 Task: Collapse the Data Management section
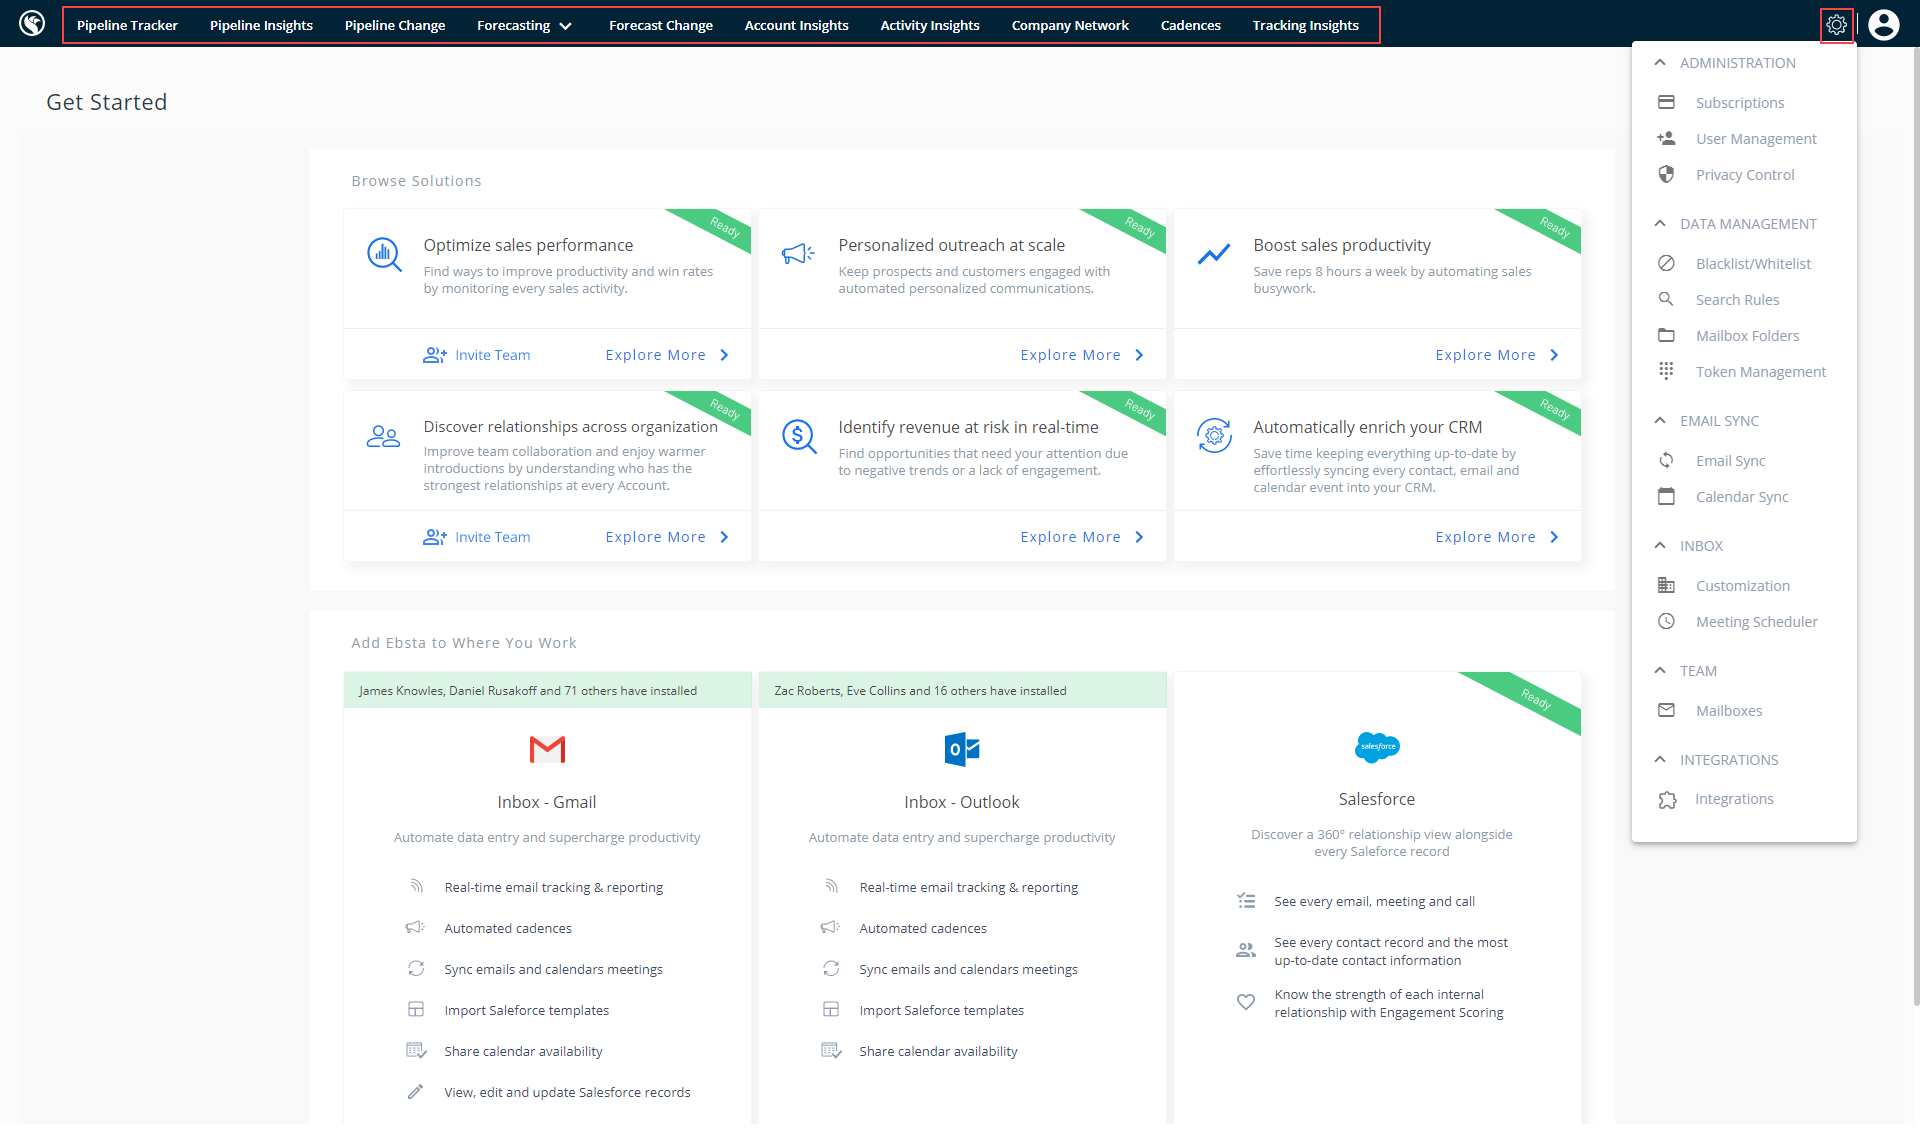point(1660,223)
